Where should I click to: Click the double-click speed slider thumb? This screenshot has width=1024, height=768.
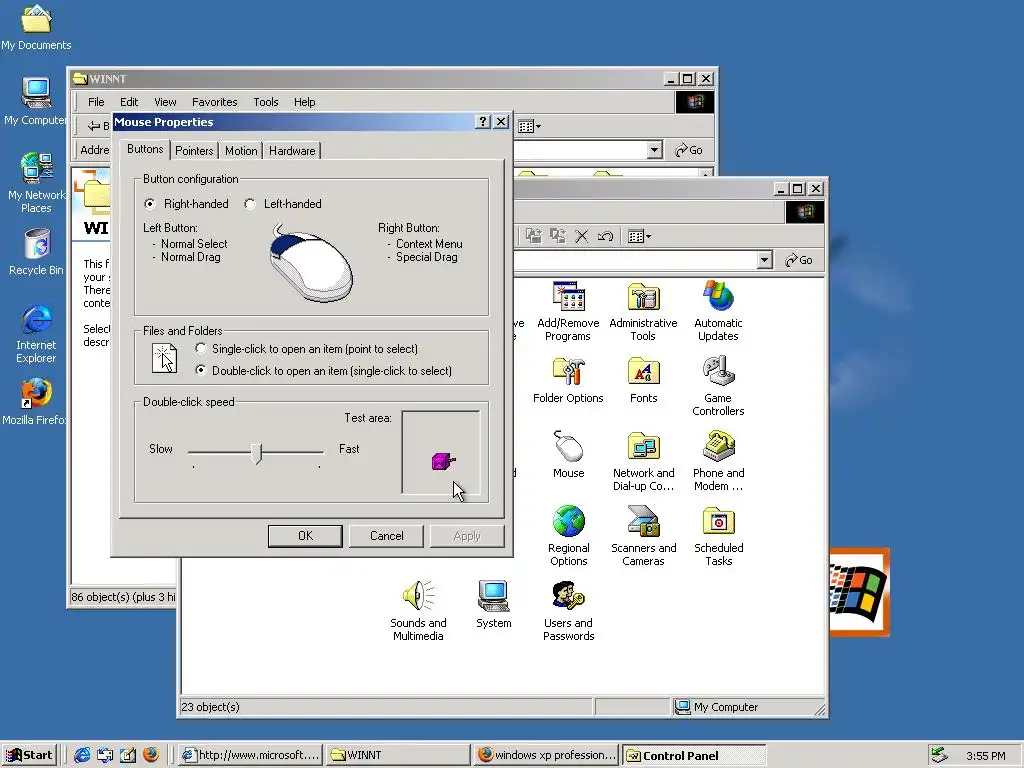point(257,453)
